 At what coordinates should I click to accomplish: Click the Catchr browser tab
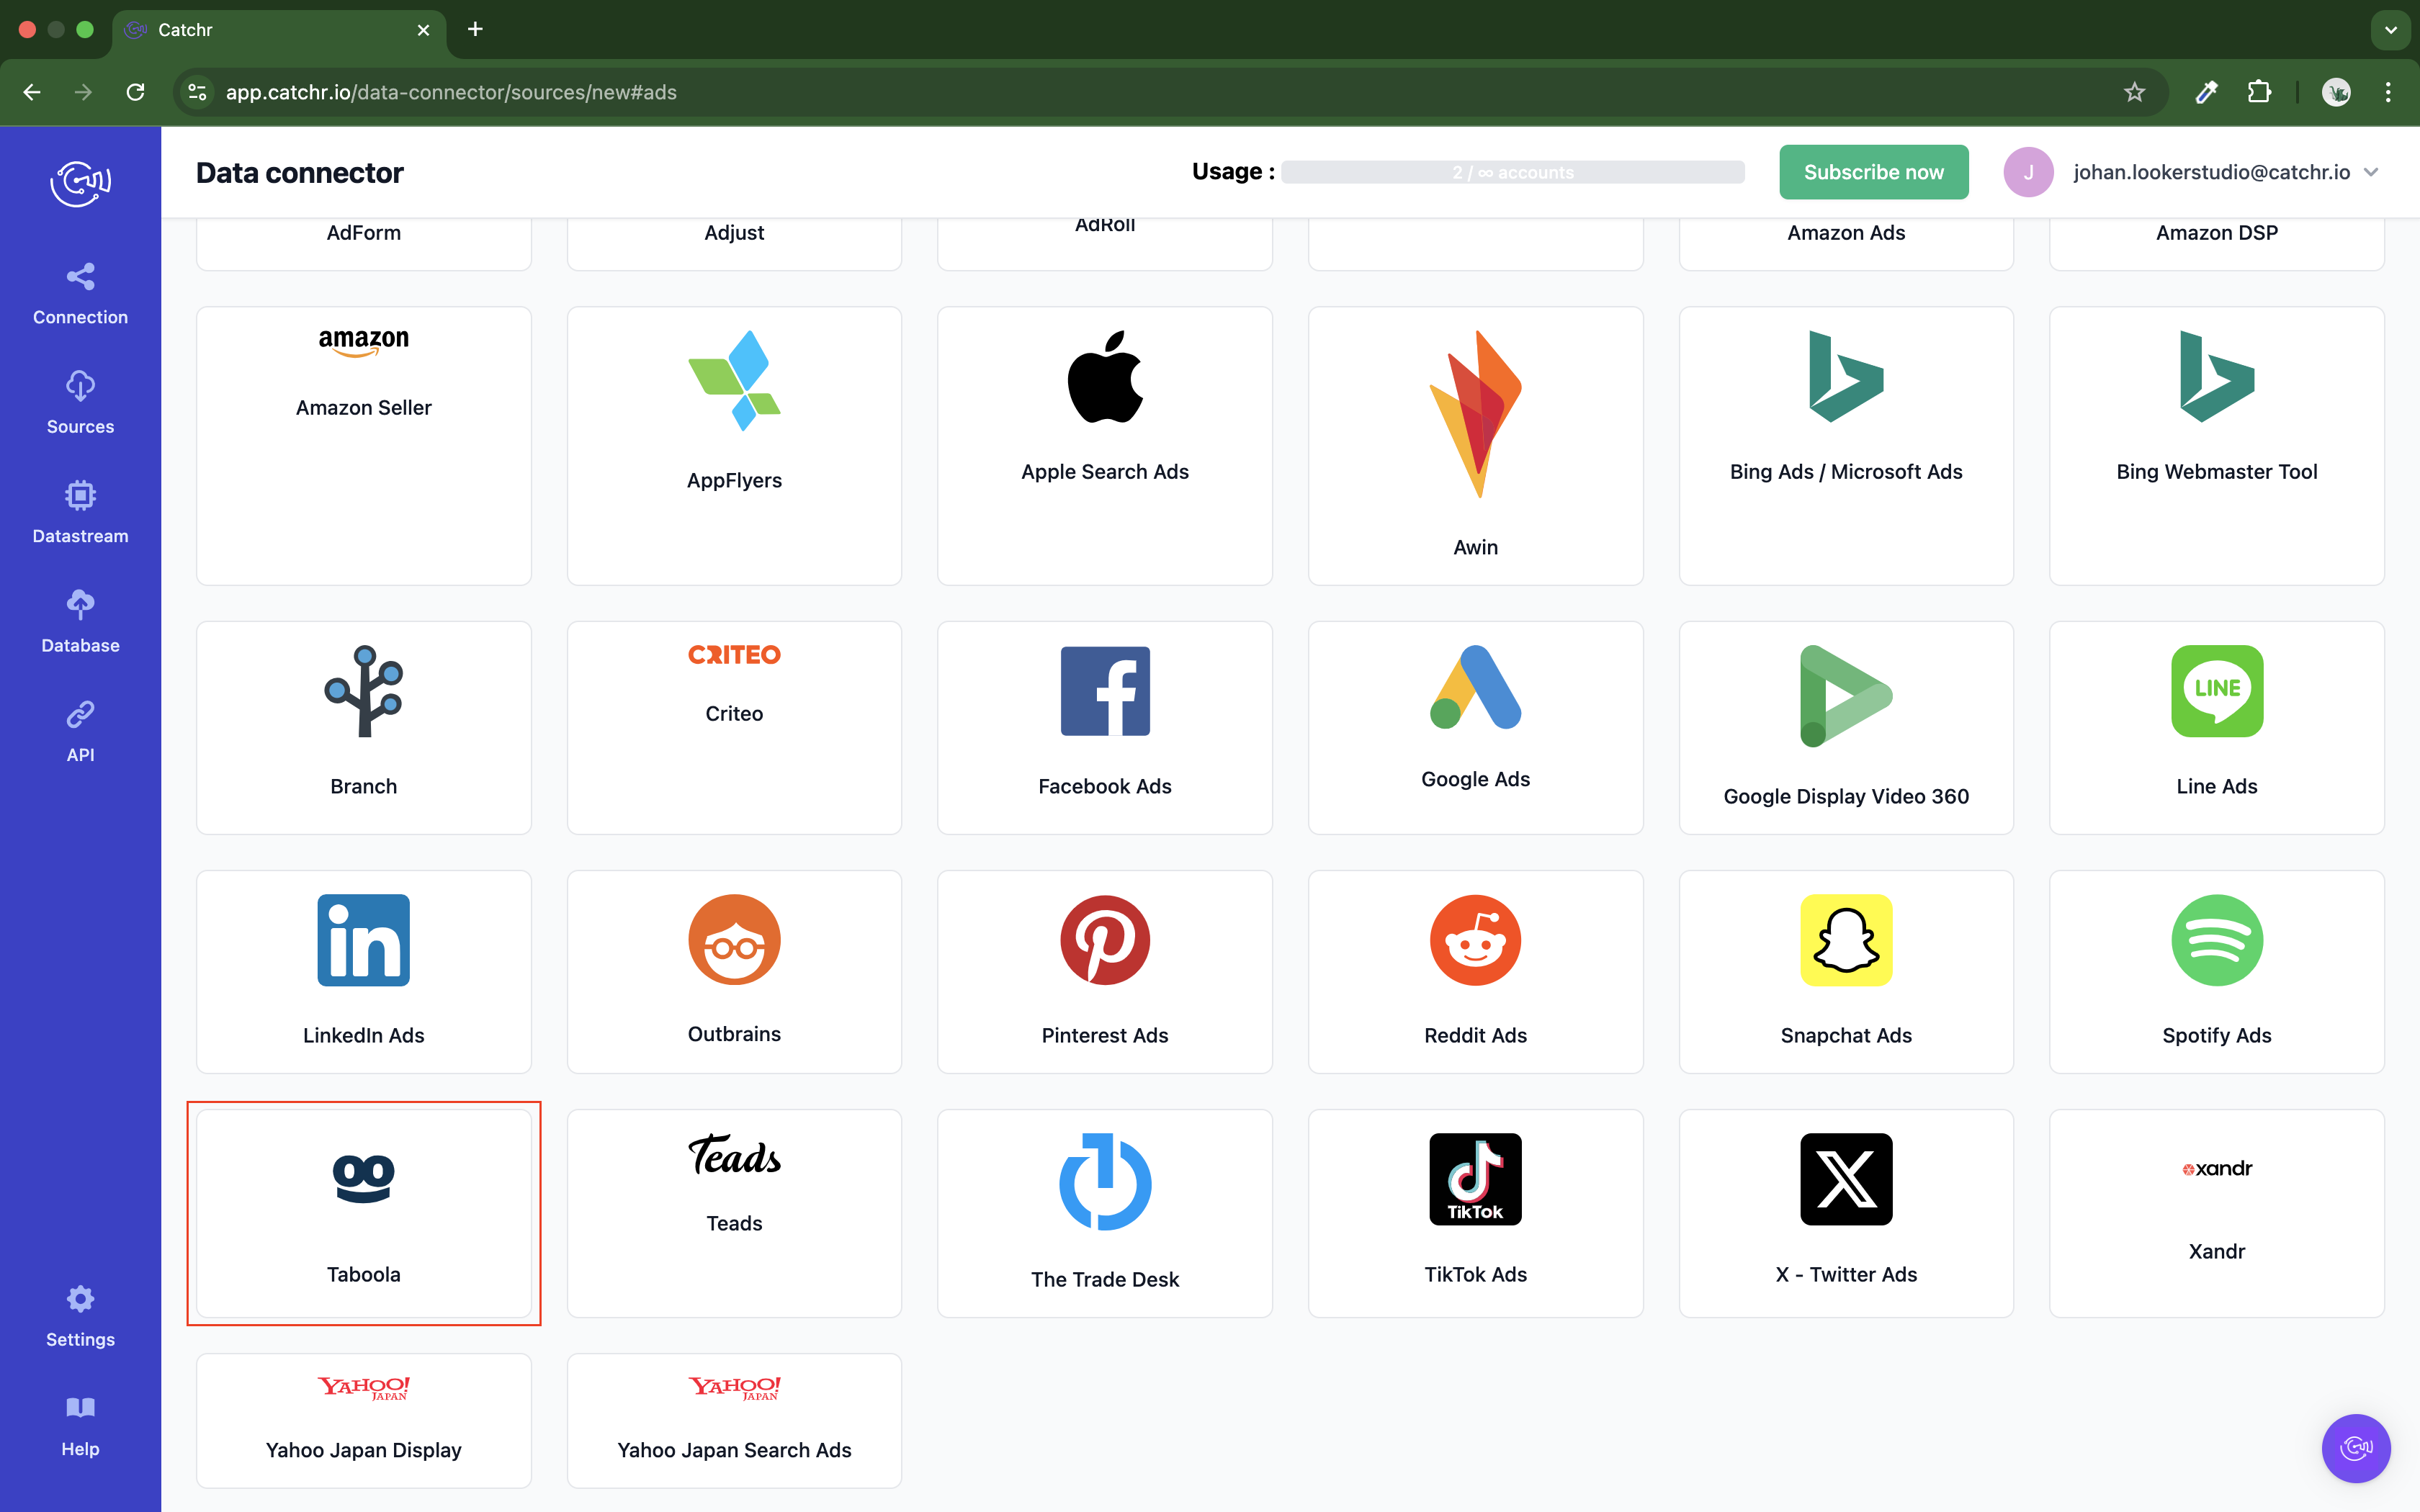pyautogui.click(x=280, y=29)
